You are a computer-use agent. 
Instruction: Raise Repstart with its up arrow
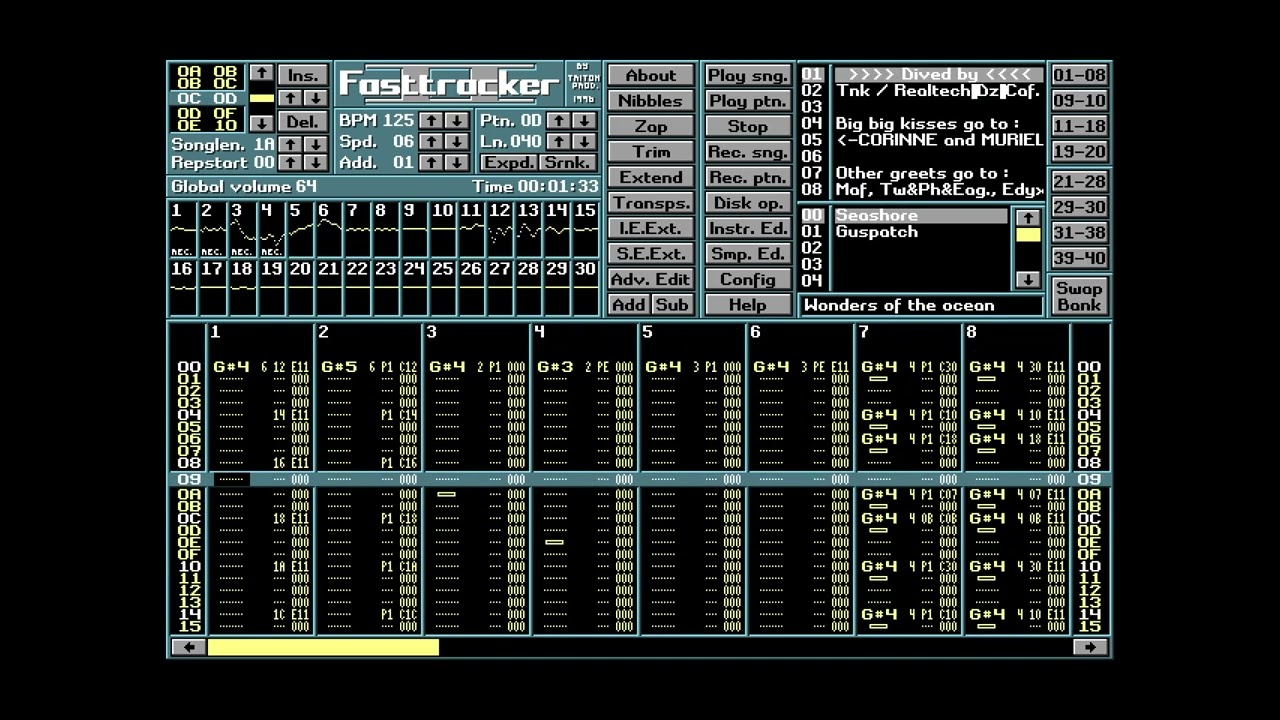pyautogui.click(x=290, y=162)
